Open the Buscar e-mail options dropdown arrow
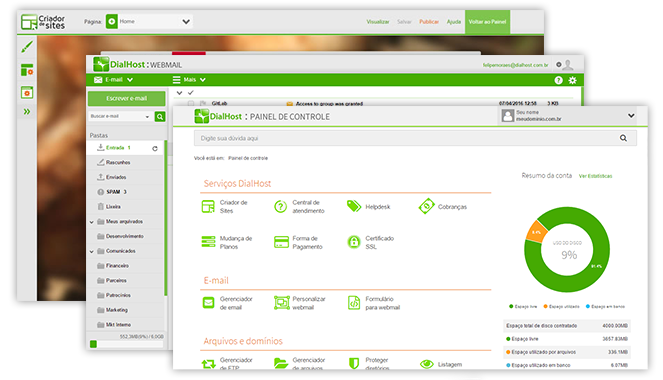The height and width of the screenshot is (380, 663). coord(147,117)
